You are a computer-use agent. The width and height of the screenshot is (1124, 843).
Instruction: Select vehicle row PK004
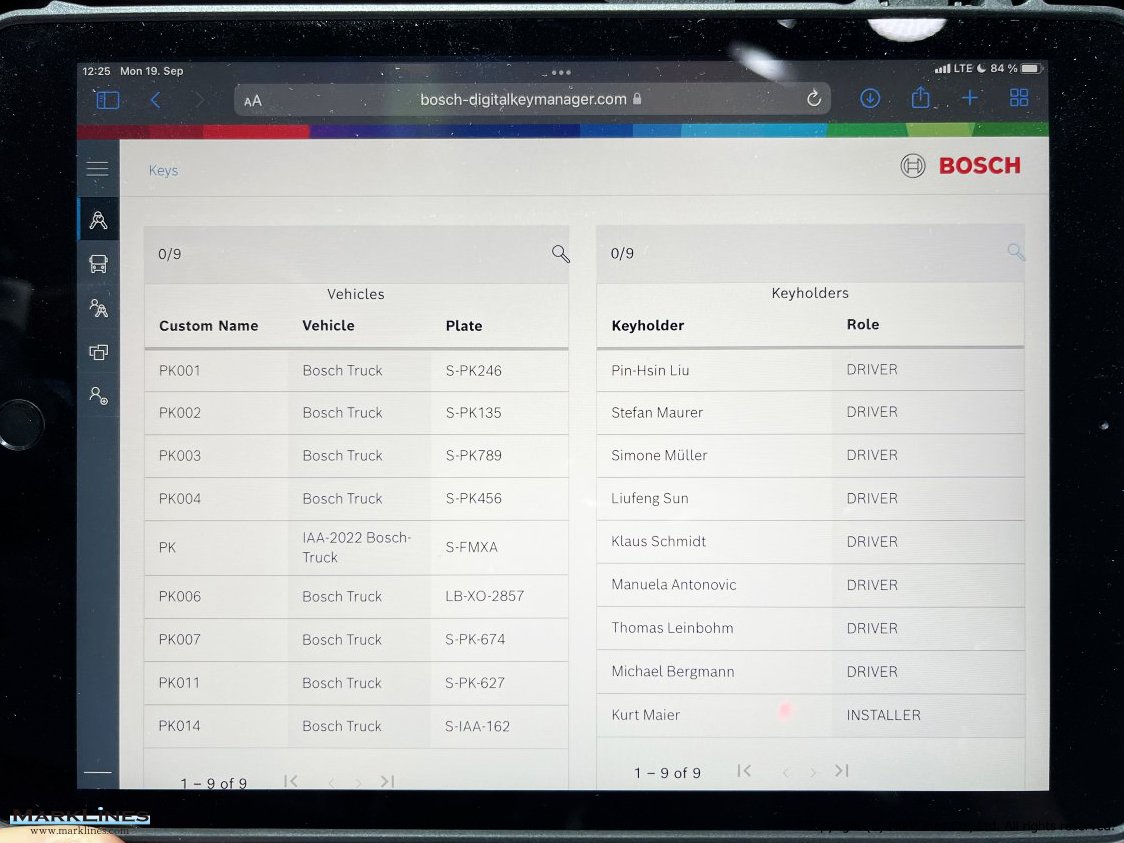click(356, 499)
